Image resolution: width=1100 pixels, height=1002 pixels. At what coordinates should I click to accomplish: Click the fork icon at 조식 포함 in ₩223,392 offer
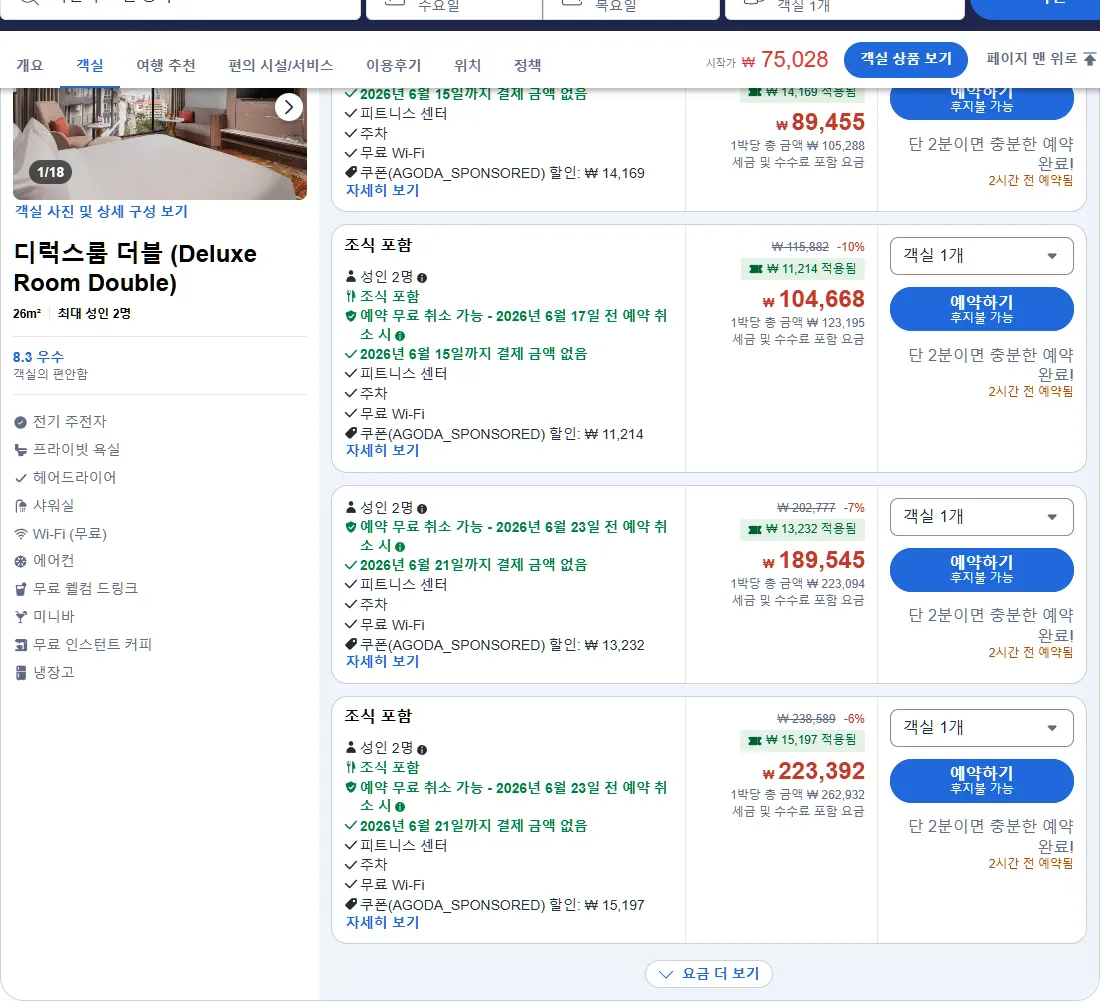tap(351, 767)
